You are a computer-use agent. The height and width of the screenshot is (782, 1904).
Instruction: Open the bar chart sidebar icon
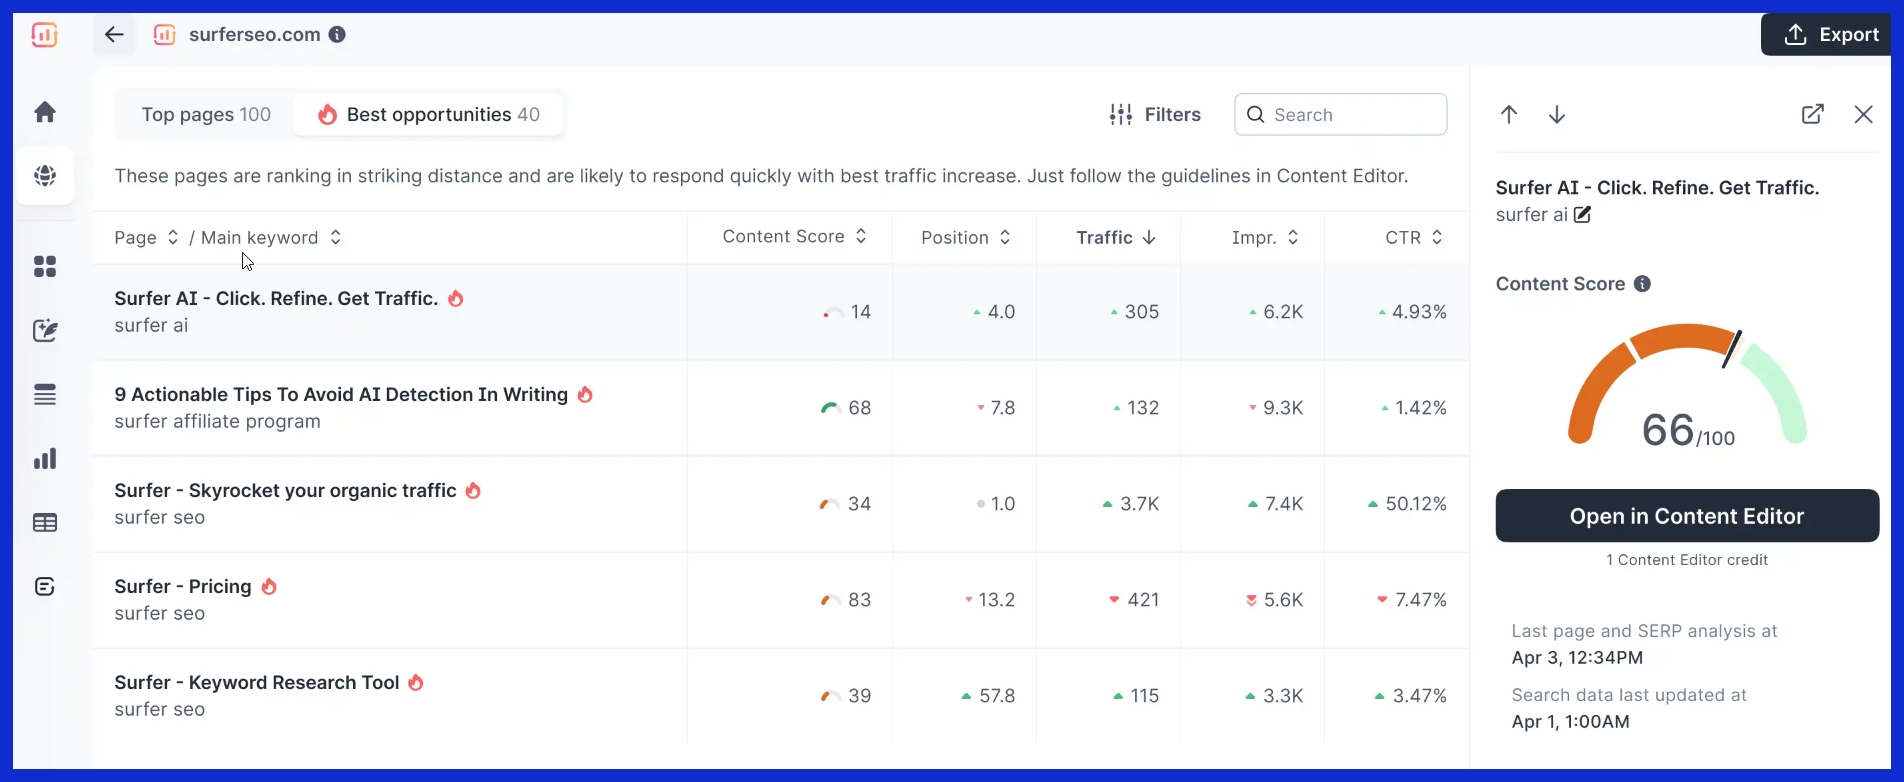[x=45, y=459]
